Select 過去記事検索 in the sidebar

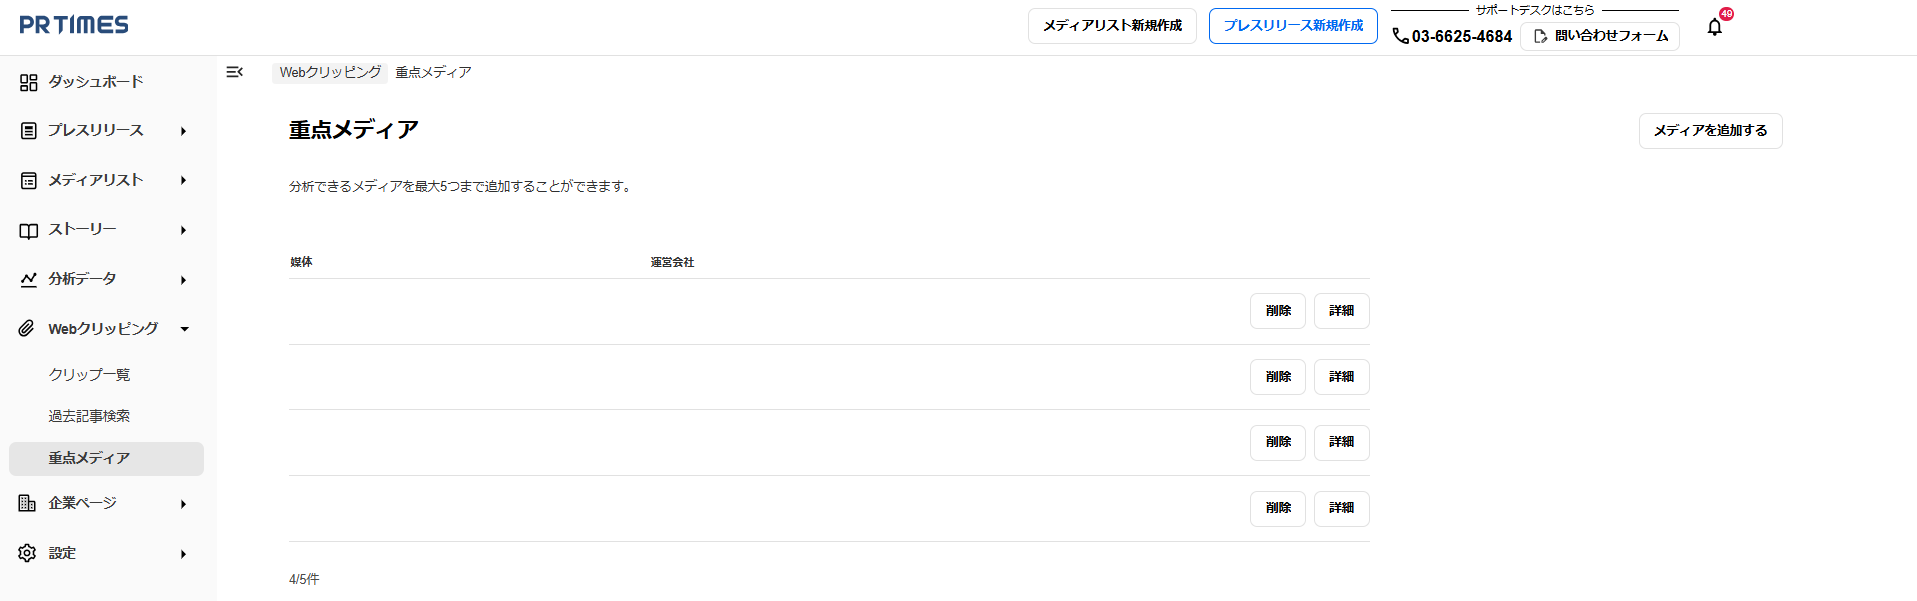(88, 415)
